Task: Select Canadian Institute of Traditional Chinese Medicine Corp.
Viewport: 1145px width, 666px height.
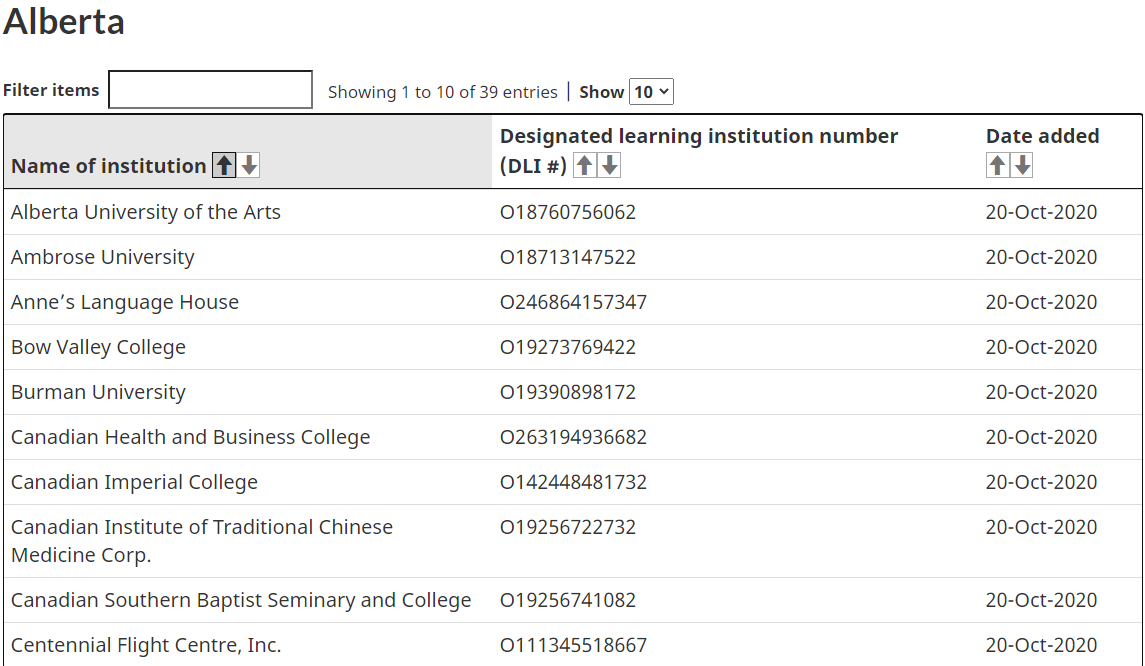Action: click(x=202, y=541)
